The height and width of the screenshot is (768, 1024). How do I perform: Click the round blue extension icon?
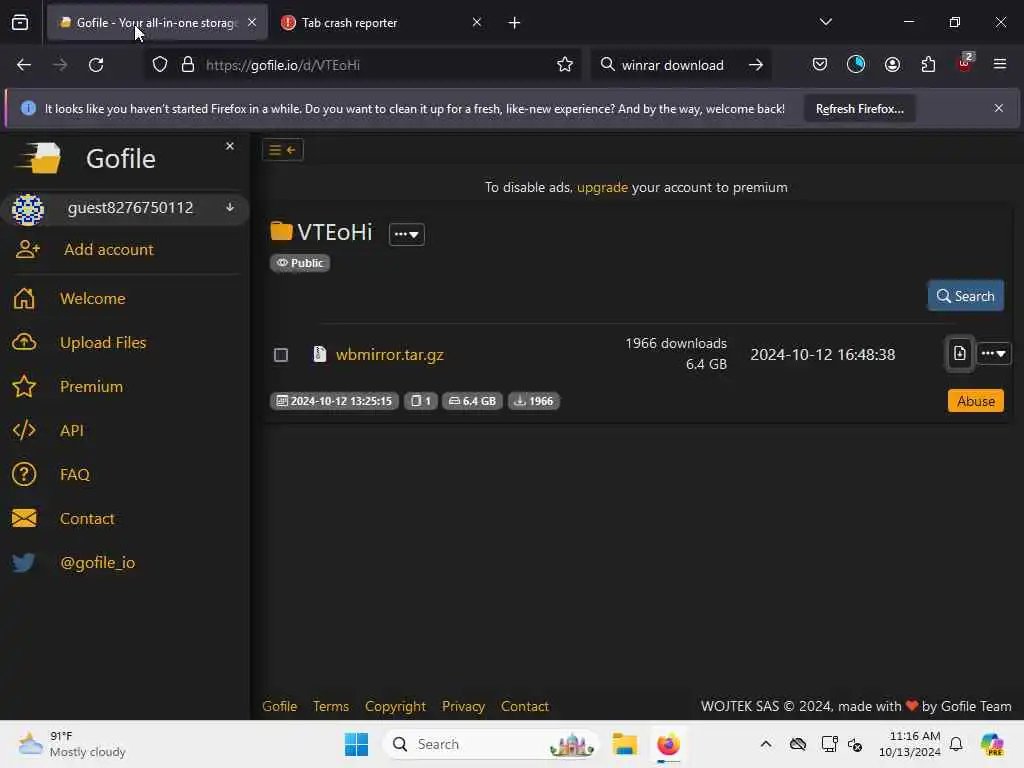pyautogui.click(x=856, y=64)
